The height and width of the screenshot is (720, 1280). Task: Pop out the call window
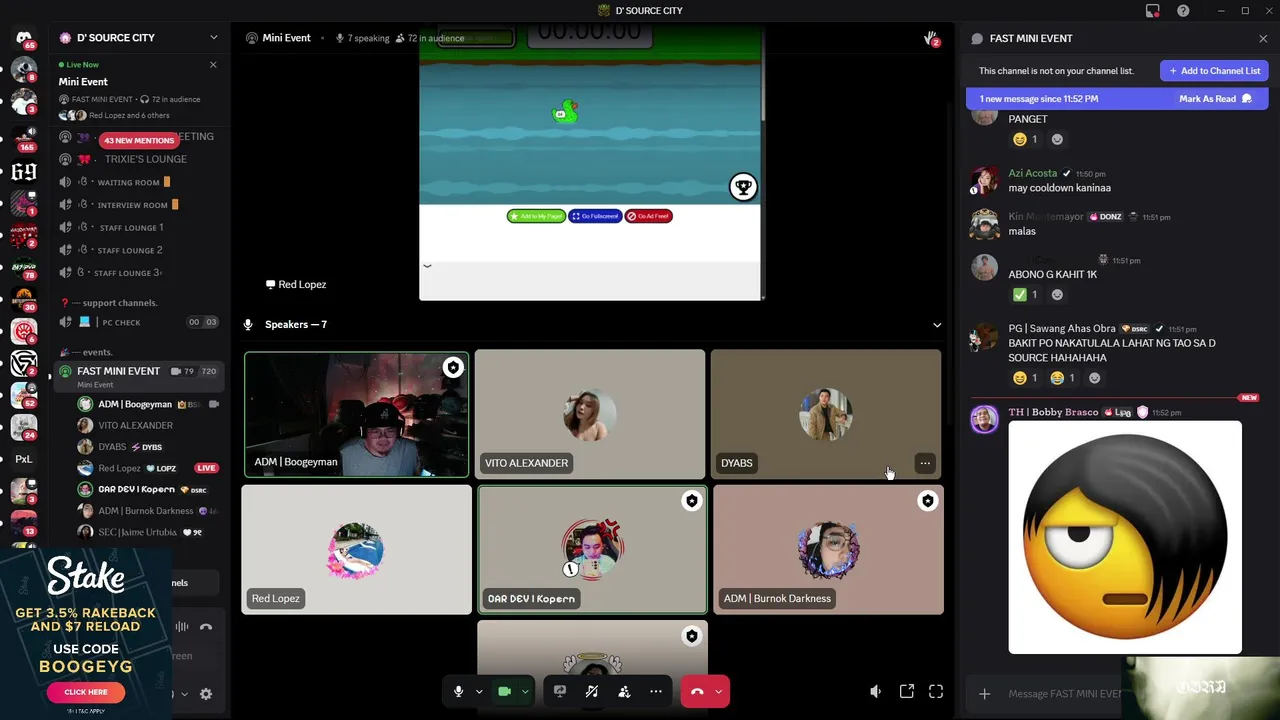tap(907, 691)
